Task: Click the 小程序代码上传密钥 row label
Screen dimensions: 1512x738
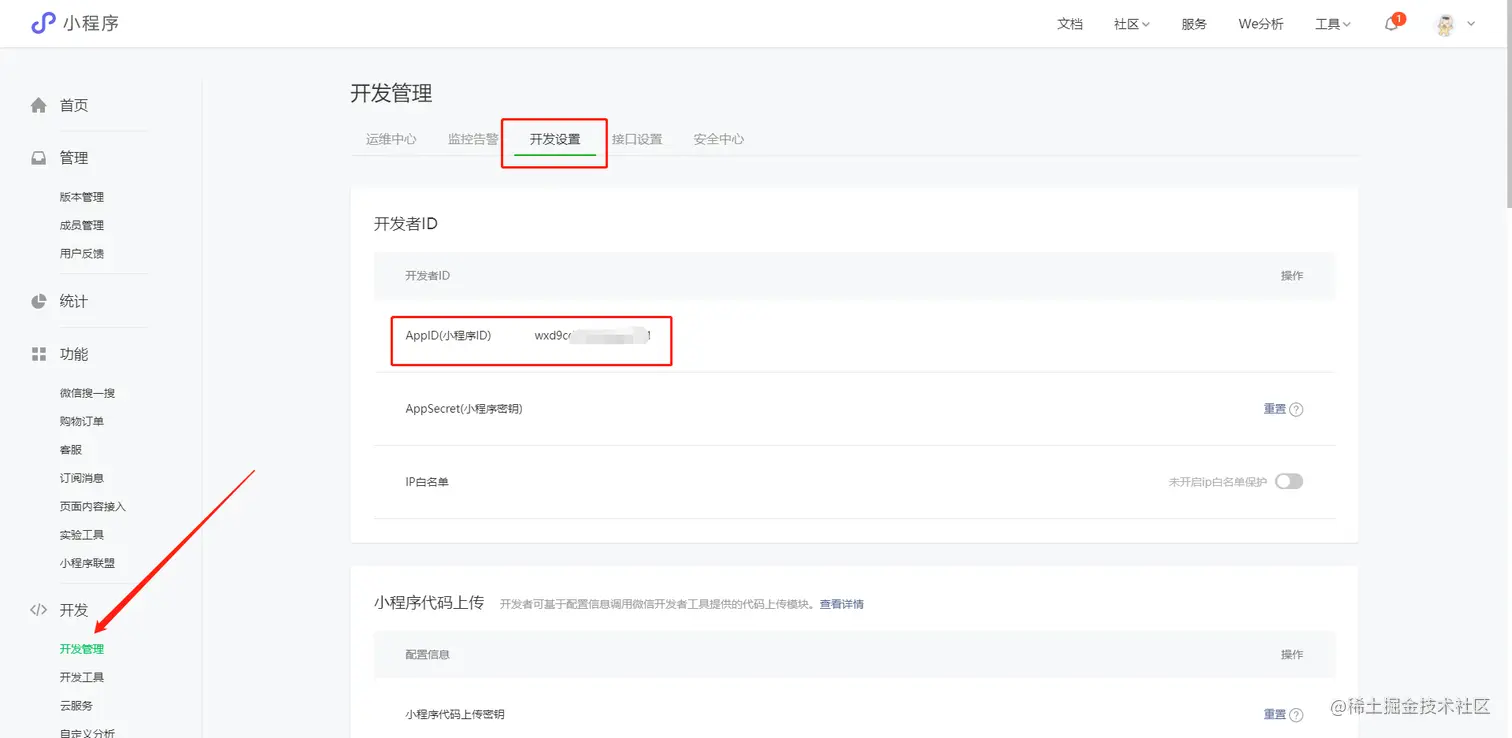Action: [x=455, y=715]
